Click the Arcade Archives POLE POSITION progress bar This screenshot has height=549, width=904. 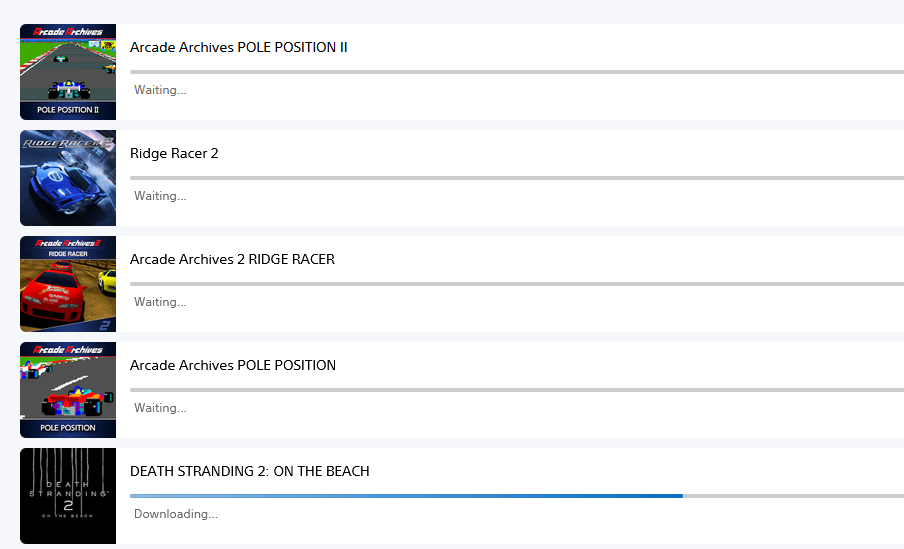517,390
